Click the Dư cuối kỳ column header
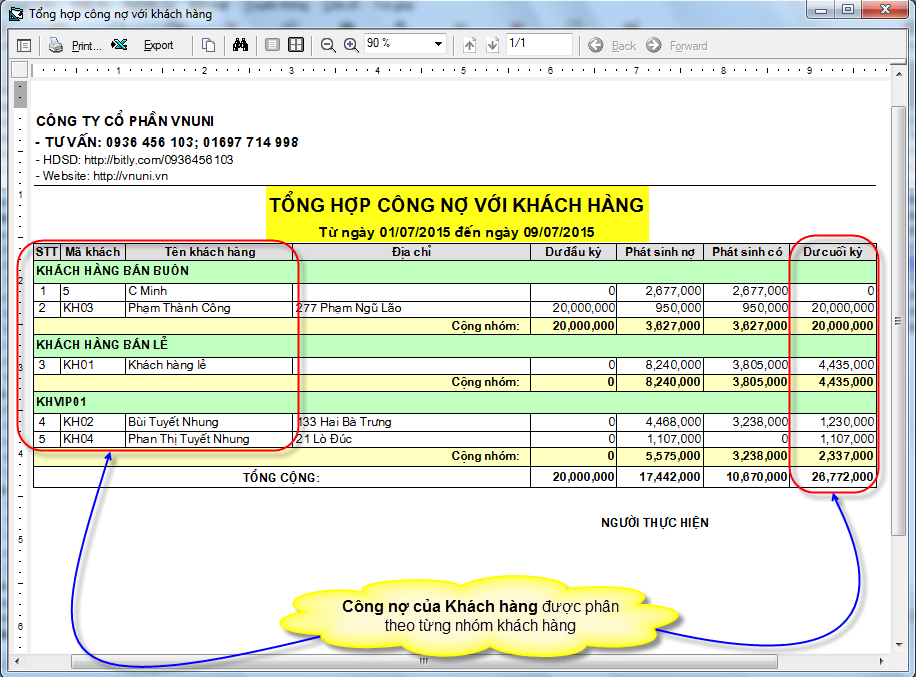 (833, 252)
